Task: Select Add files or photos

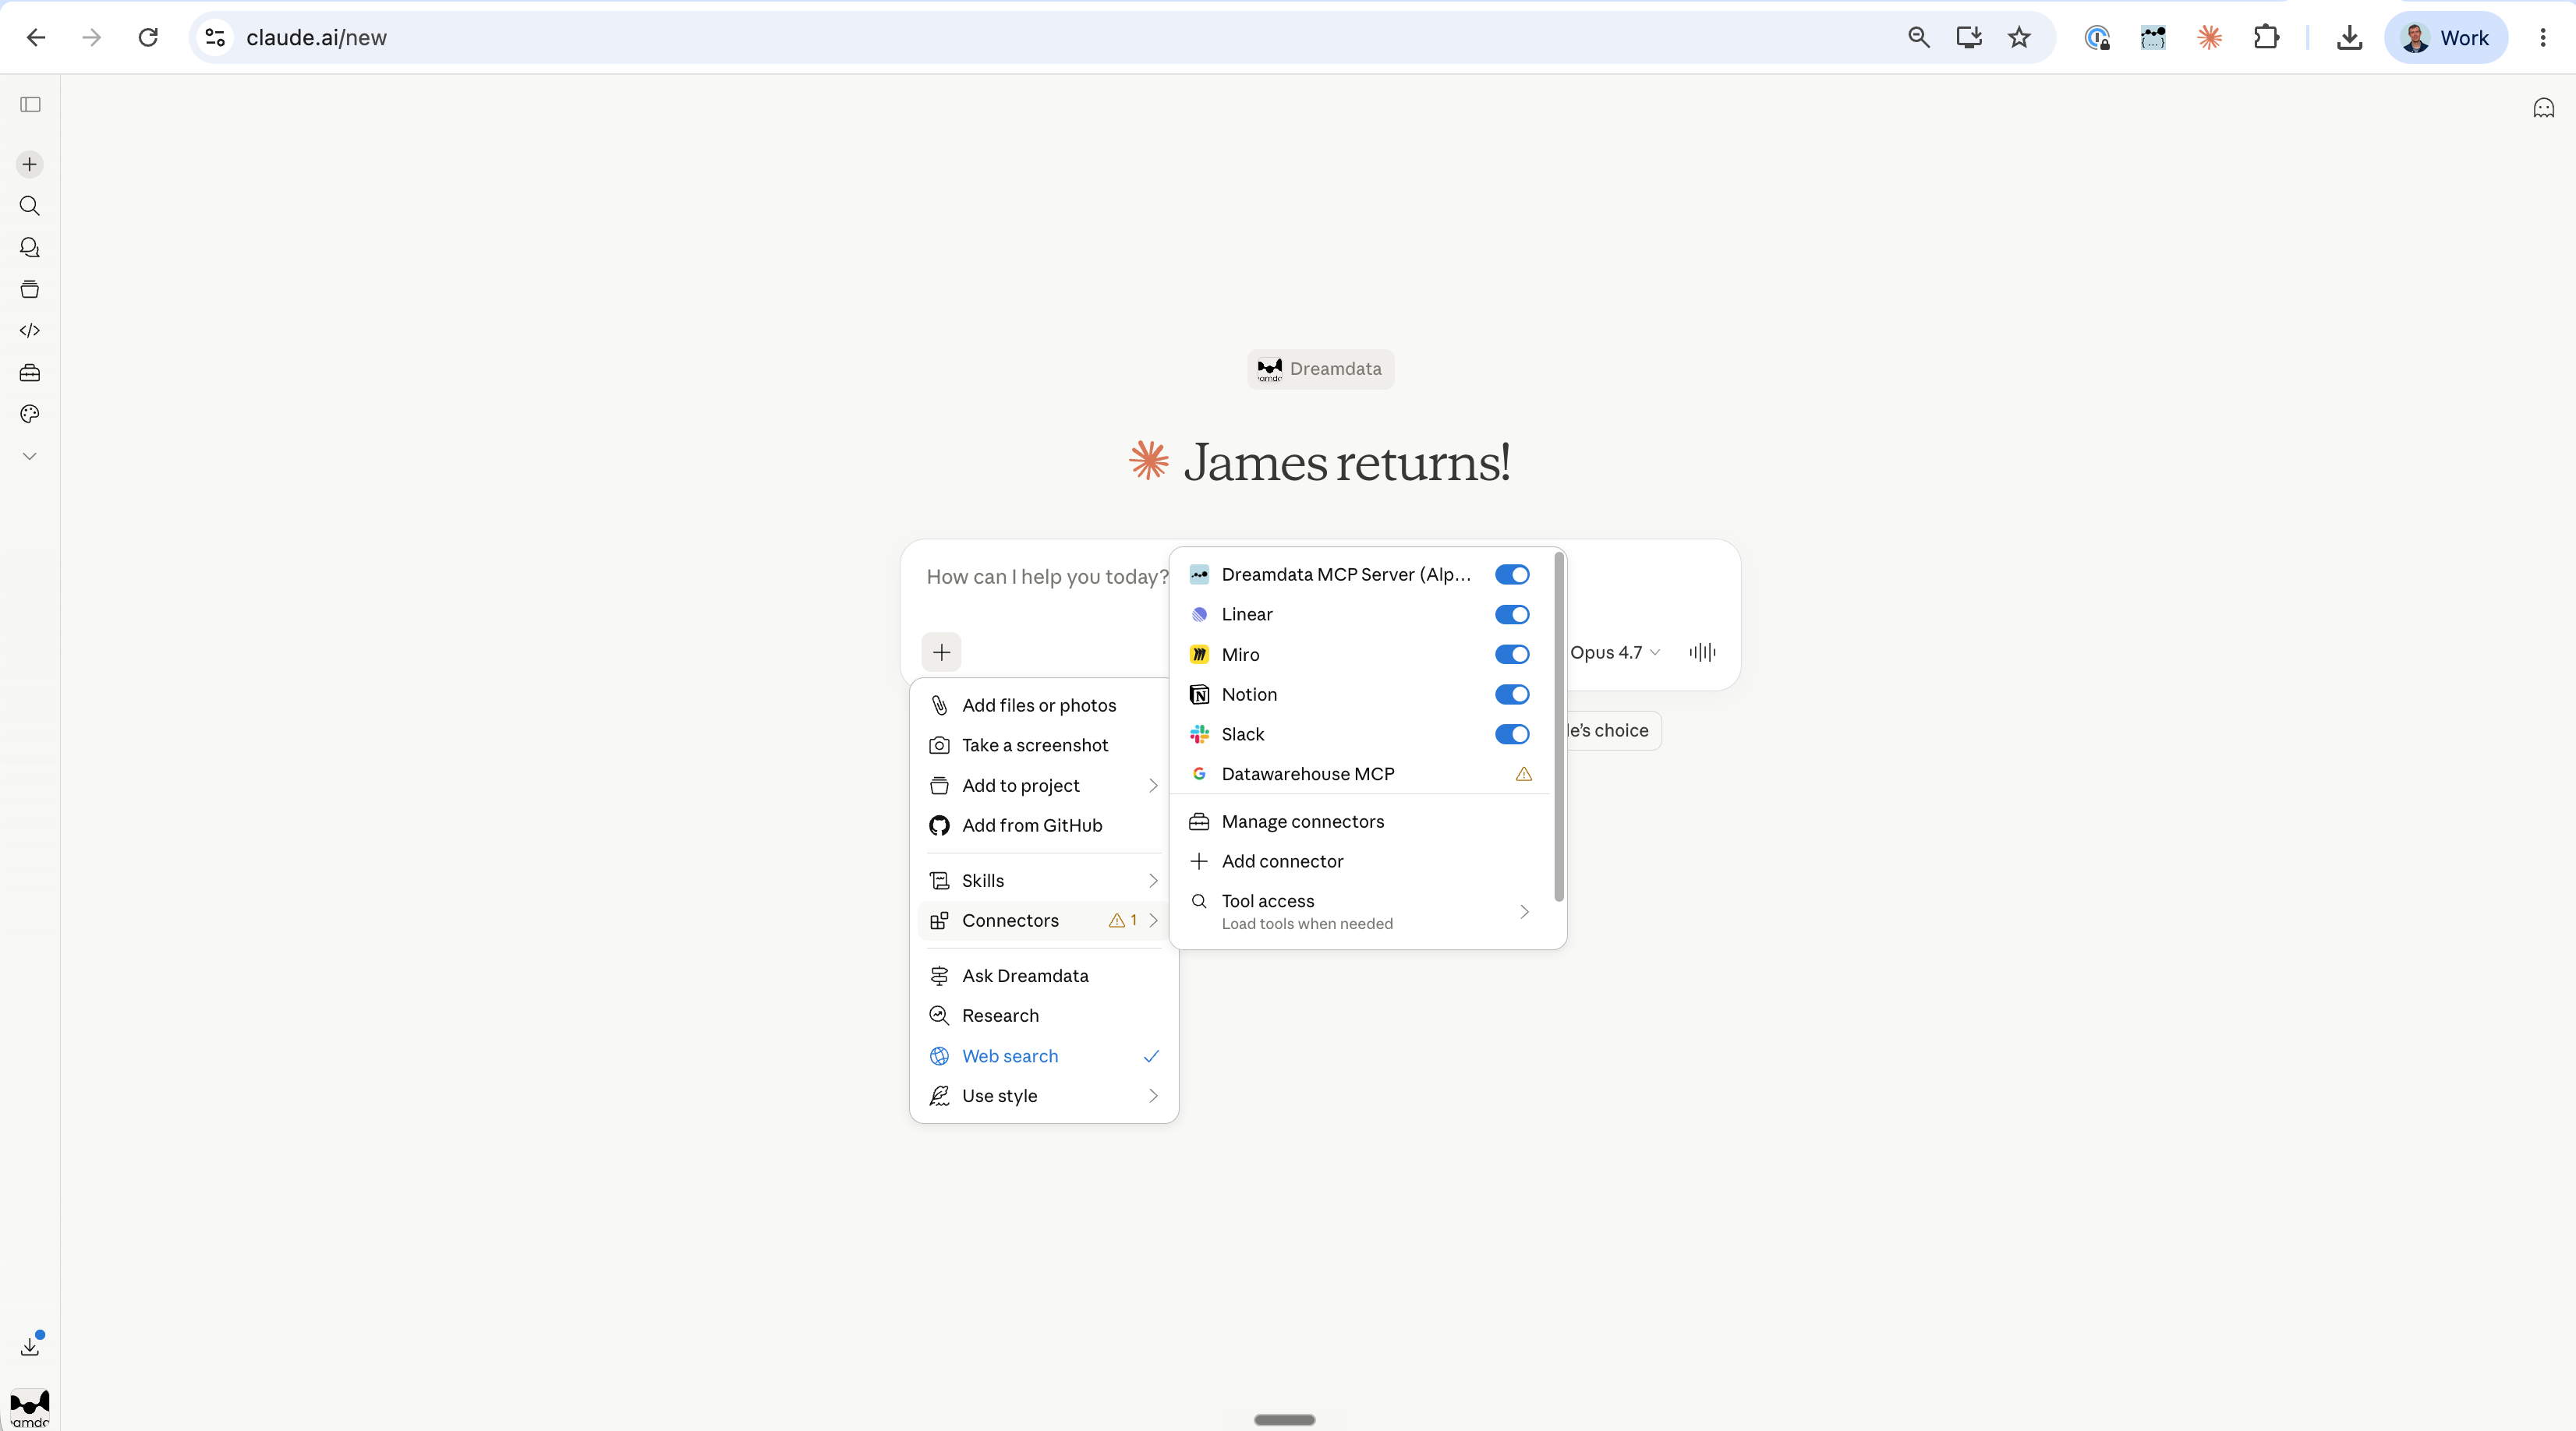Action: (1043, 705)
